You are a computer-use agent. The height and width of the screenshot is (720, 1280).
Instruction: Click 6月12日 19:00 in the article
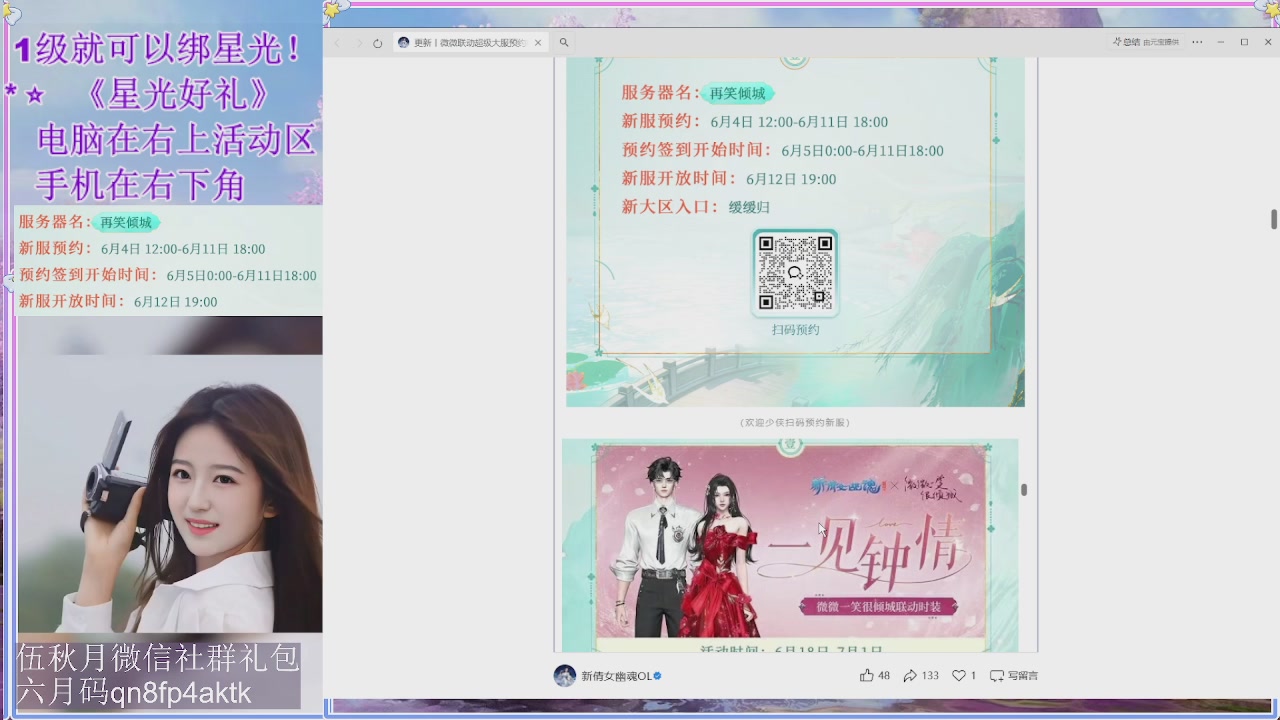791,179
